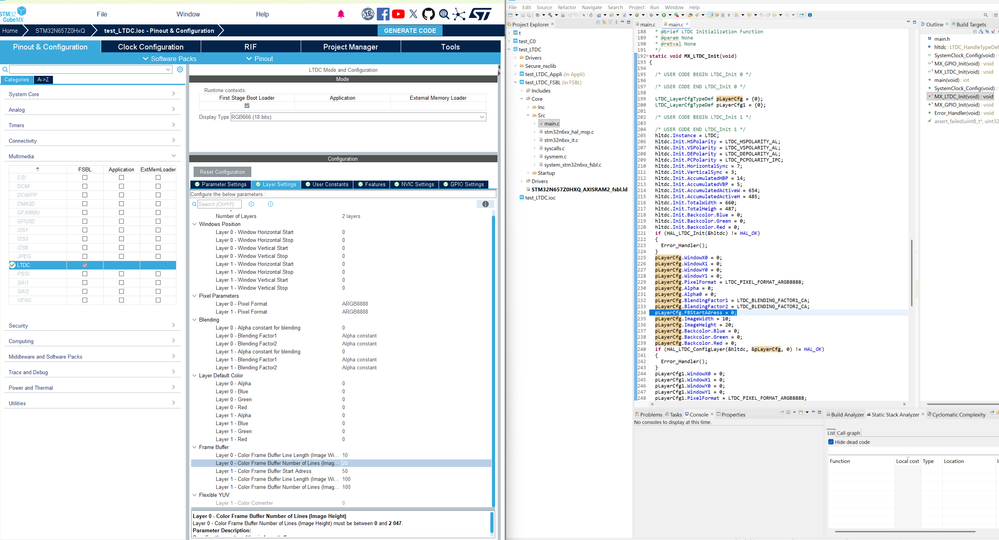Open test_LTDC.ioc in Project Explorer

click(540, 198)
